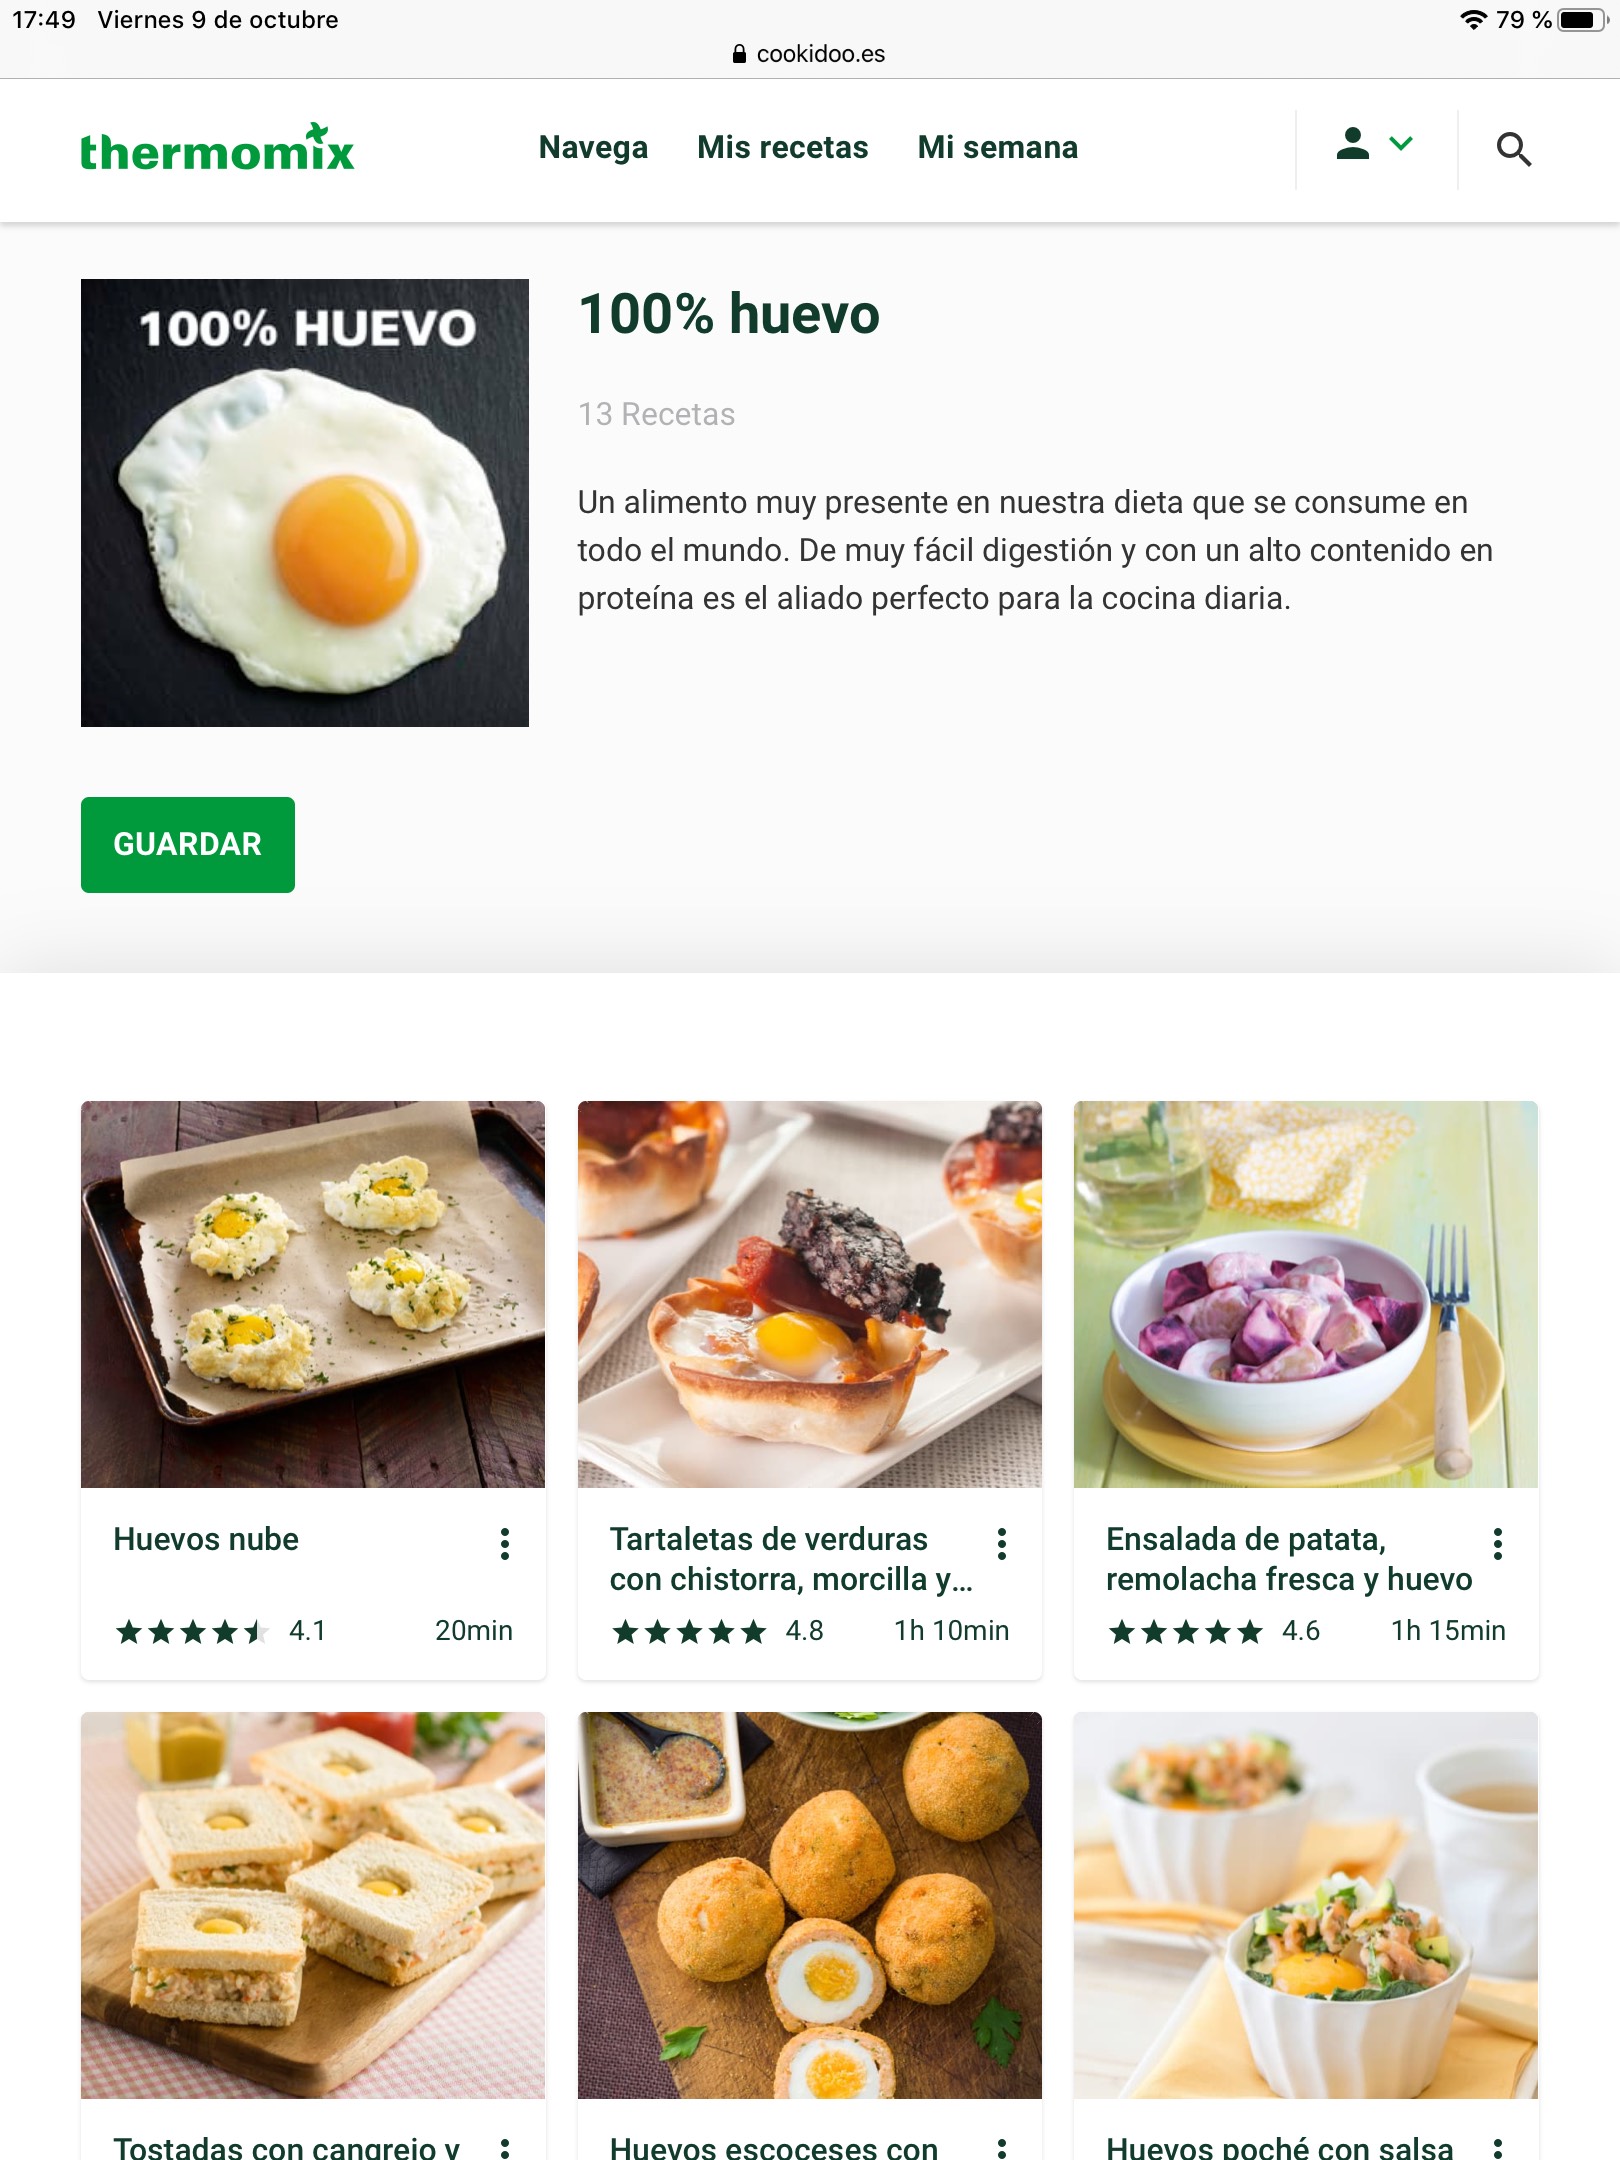1620x2160 pixels.
Task: Open options menu for Tostadas con cangrejo
Action: tap(505, 2147)
